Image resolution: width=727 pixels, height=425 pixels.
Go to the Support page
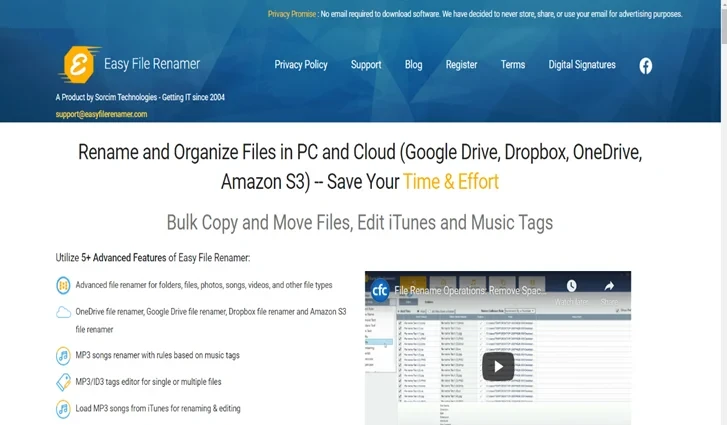pos(366,65)
